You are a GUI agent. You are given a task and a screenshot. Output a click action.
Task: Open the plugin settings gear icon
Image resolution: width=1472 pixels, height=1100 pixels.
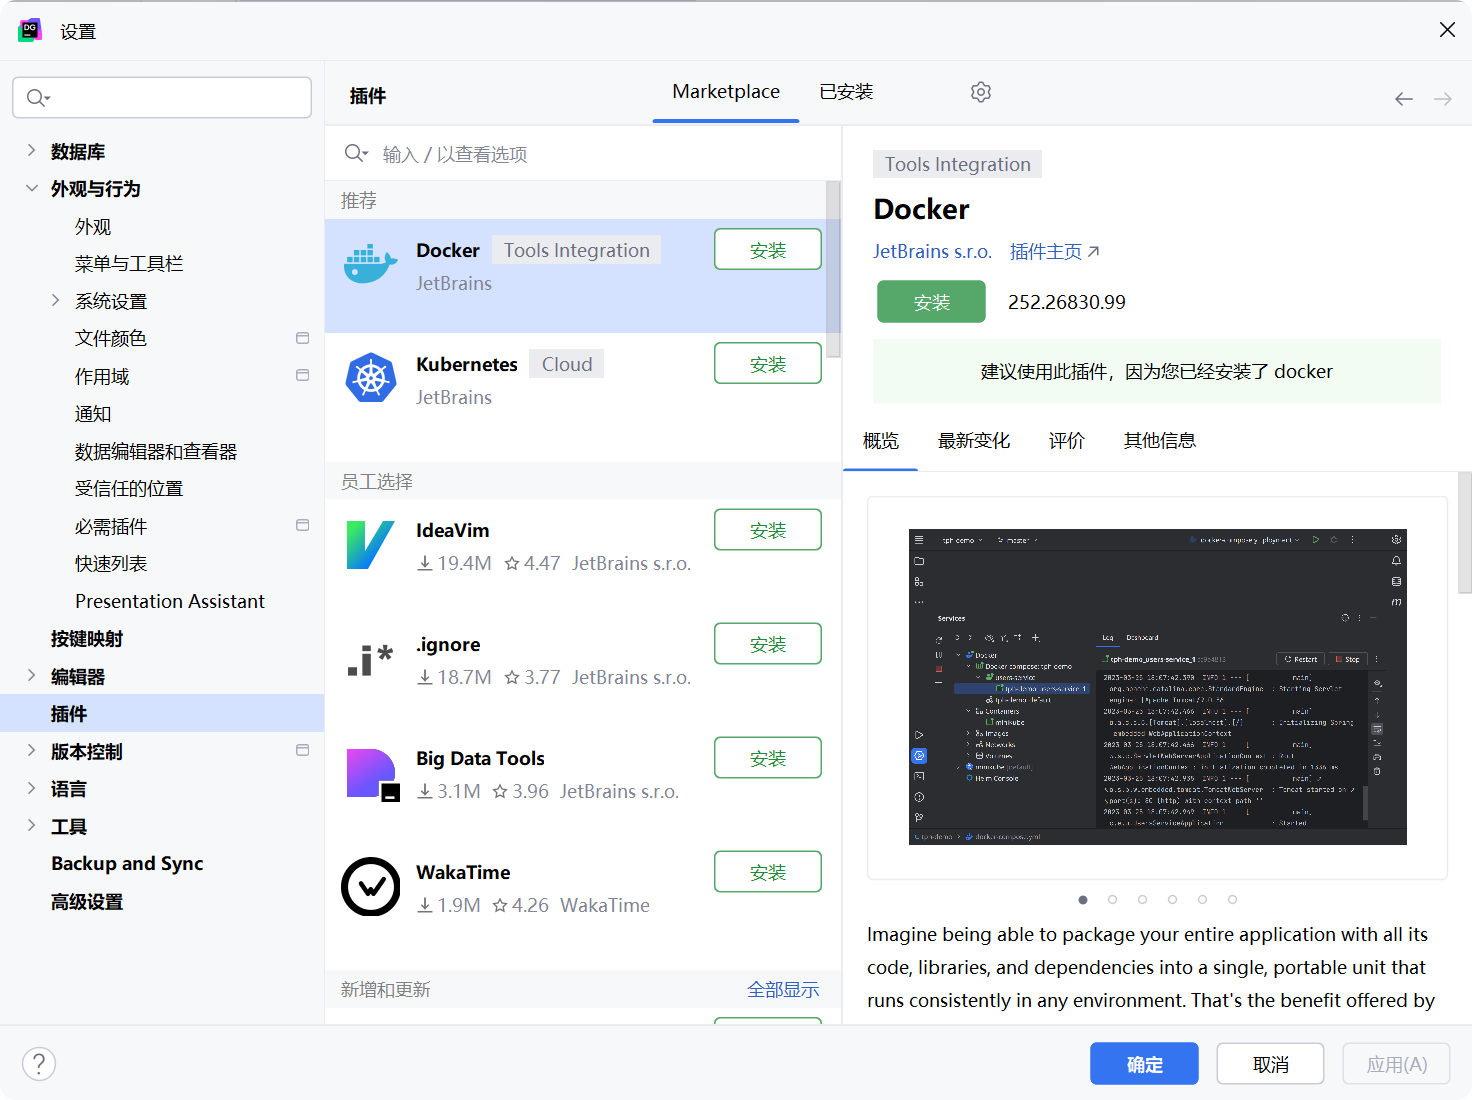[981, 92]
